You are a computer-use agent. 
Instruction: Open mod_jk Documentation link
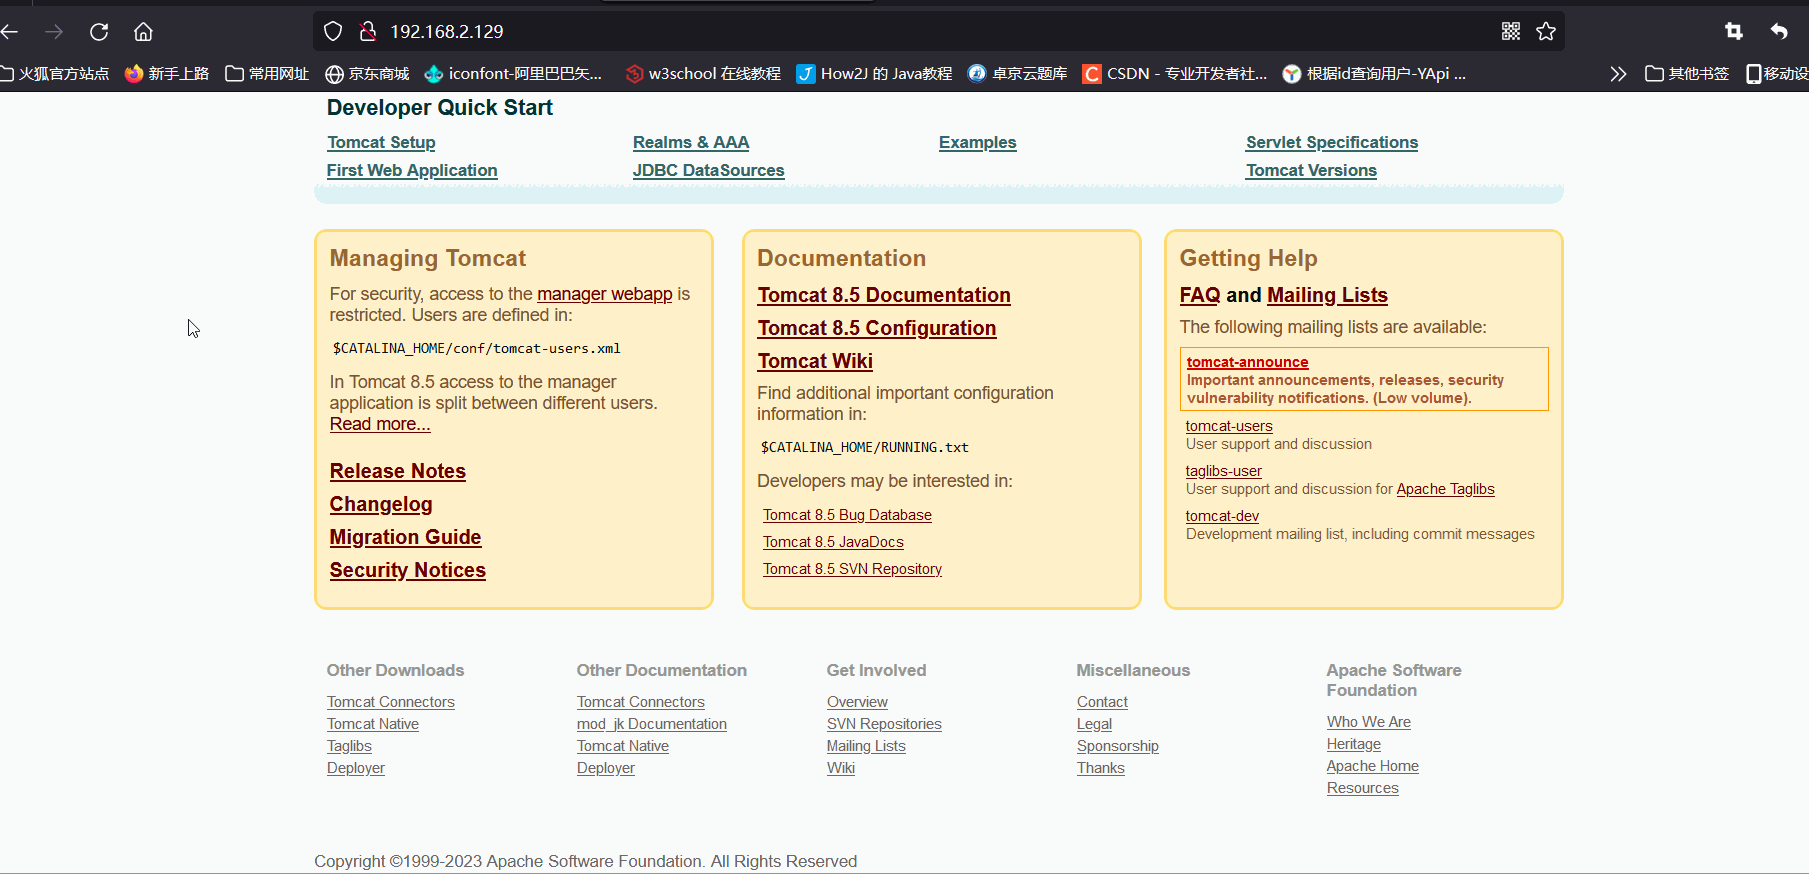(x=652, y=724)
